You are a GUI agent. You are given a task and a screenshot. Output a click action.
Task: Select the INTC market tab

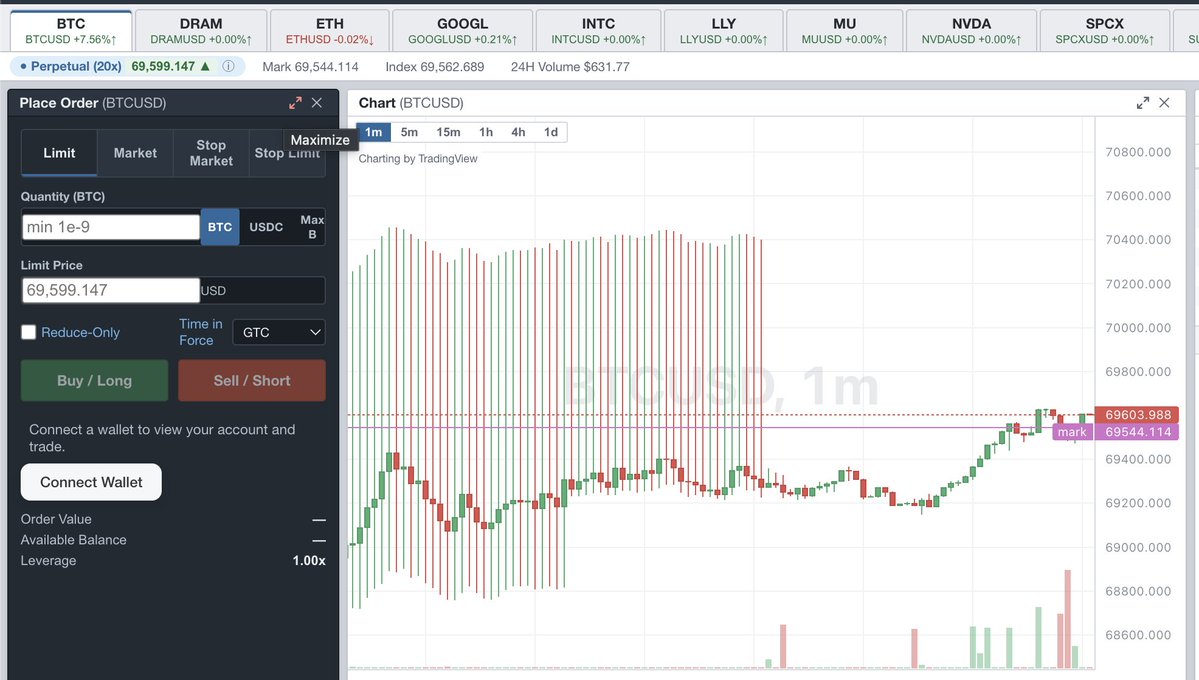599,31
